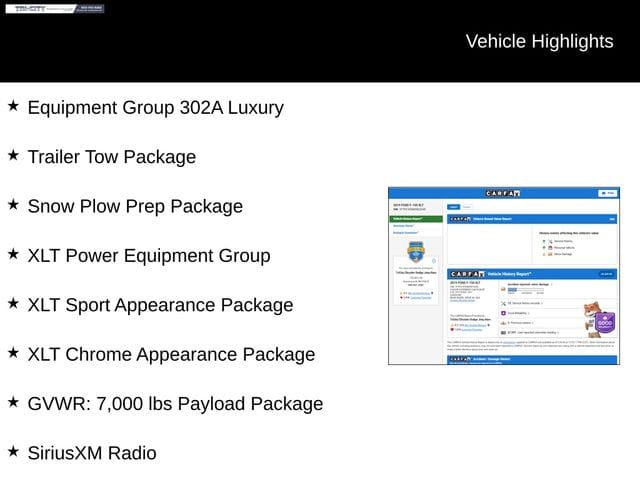Click the accident damage severity bar in report

[518, 291]
